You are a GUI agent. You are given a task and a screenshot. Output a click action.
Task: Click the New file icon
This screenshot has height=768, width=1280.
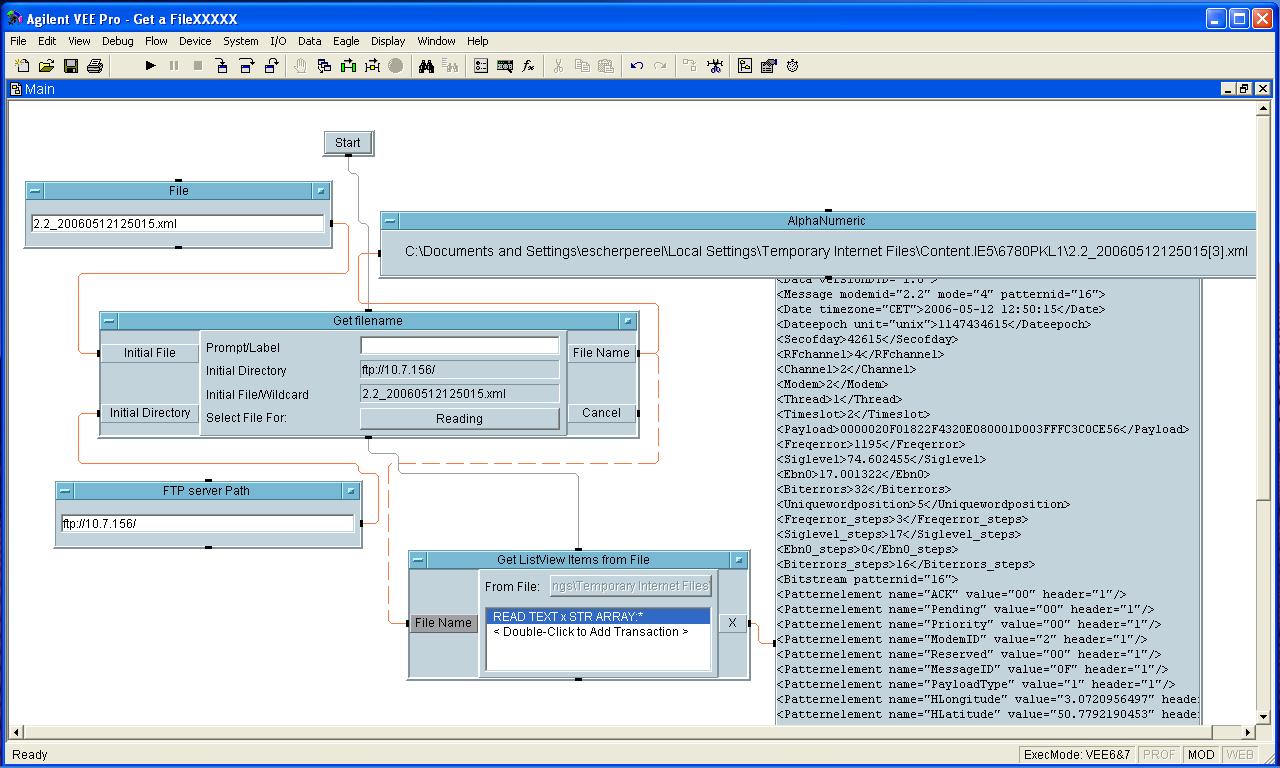22,66
